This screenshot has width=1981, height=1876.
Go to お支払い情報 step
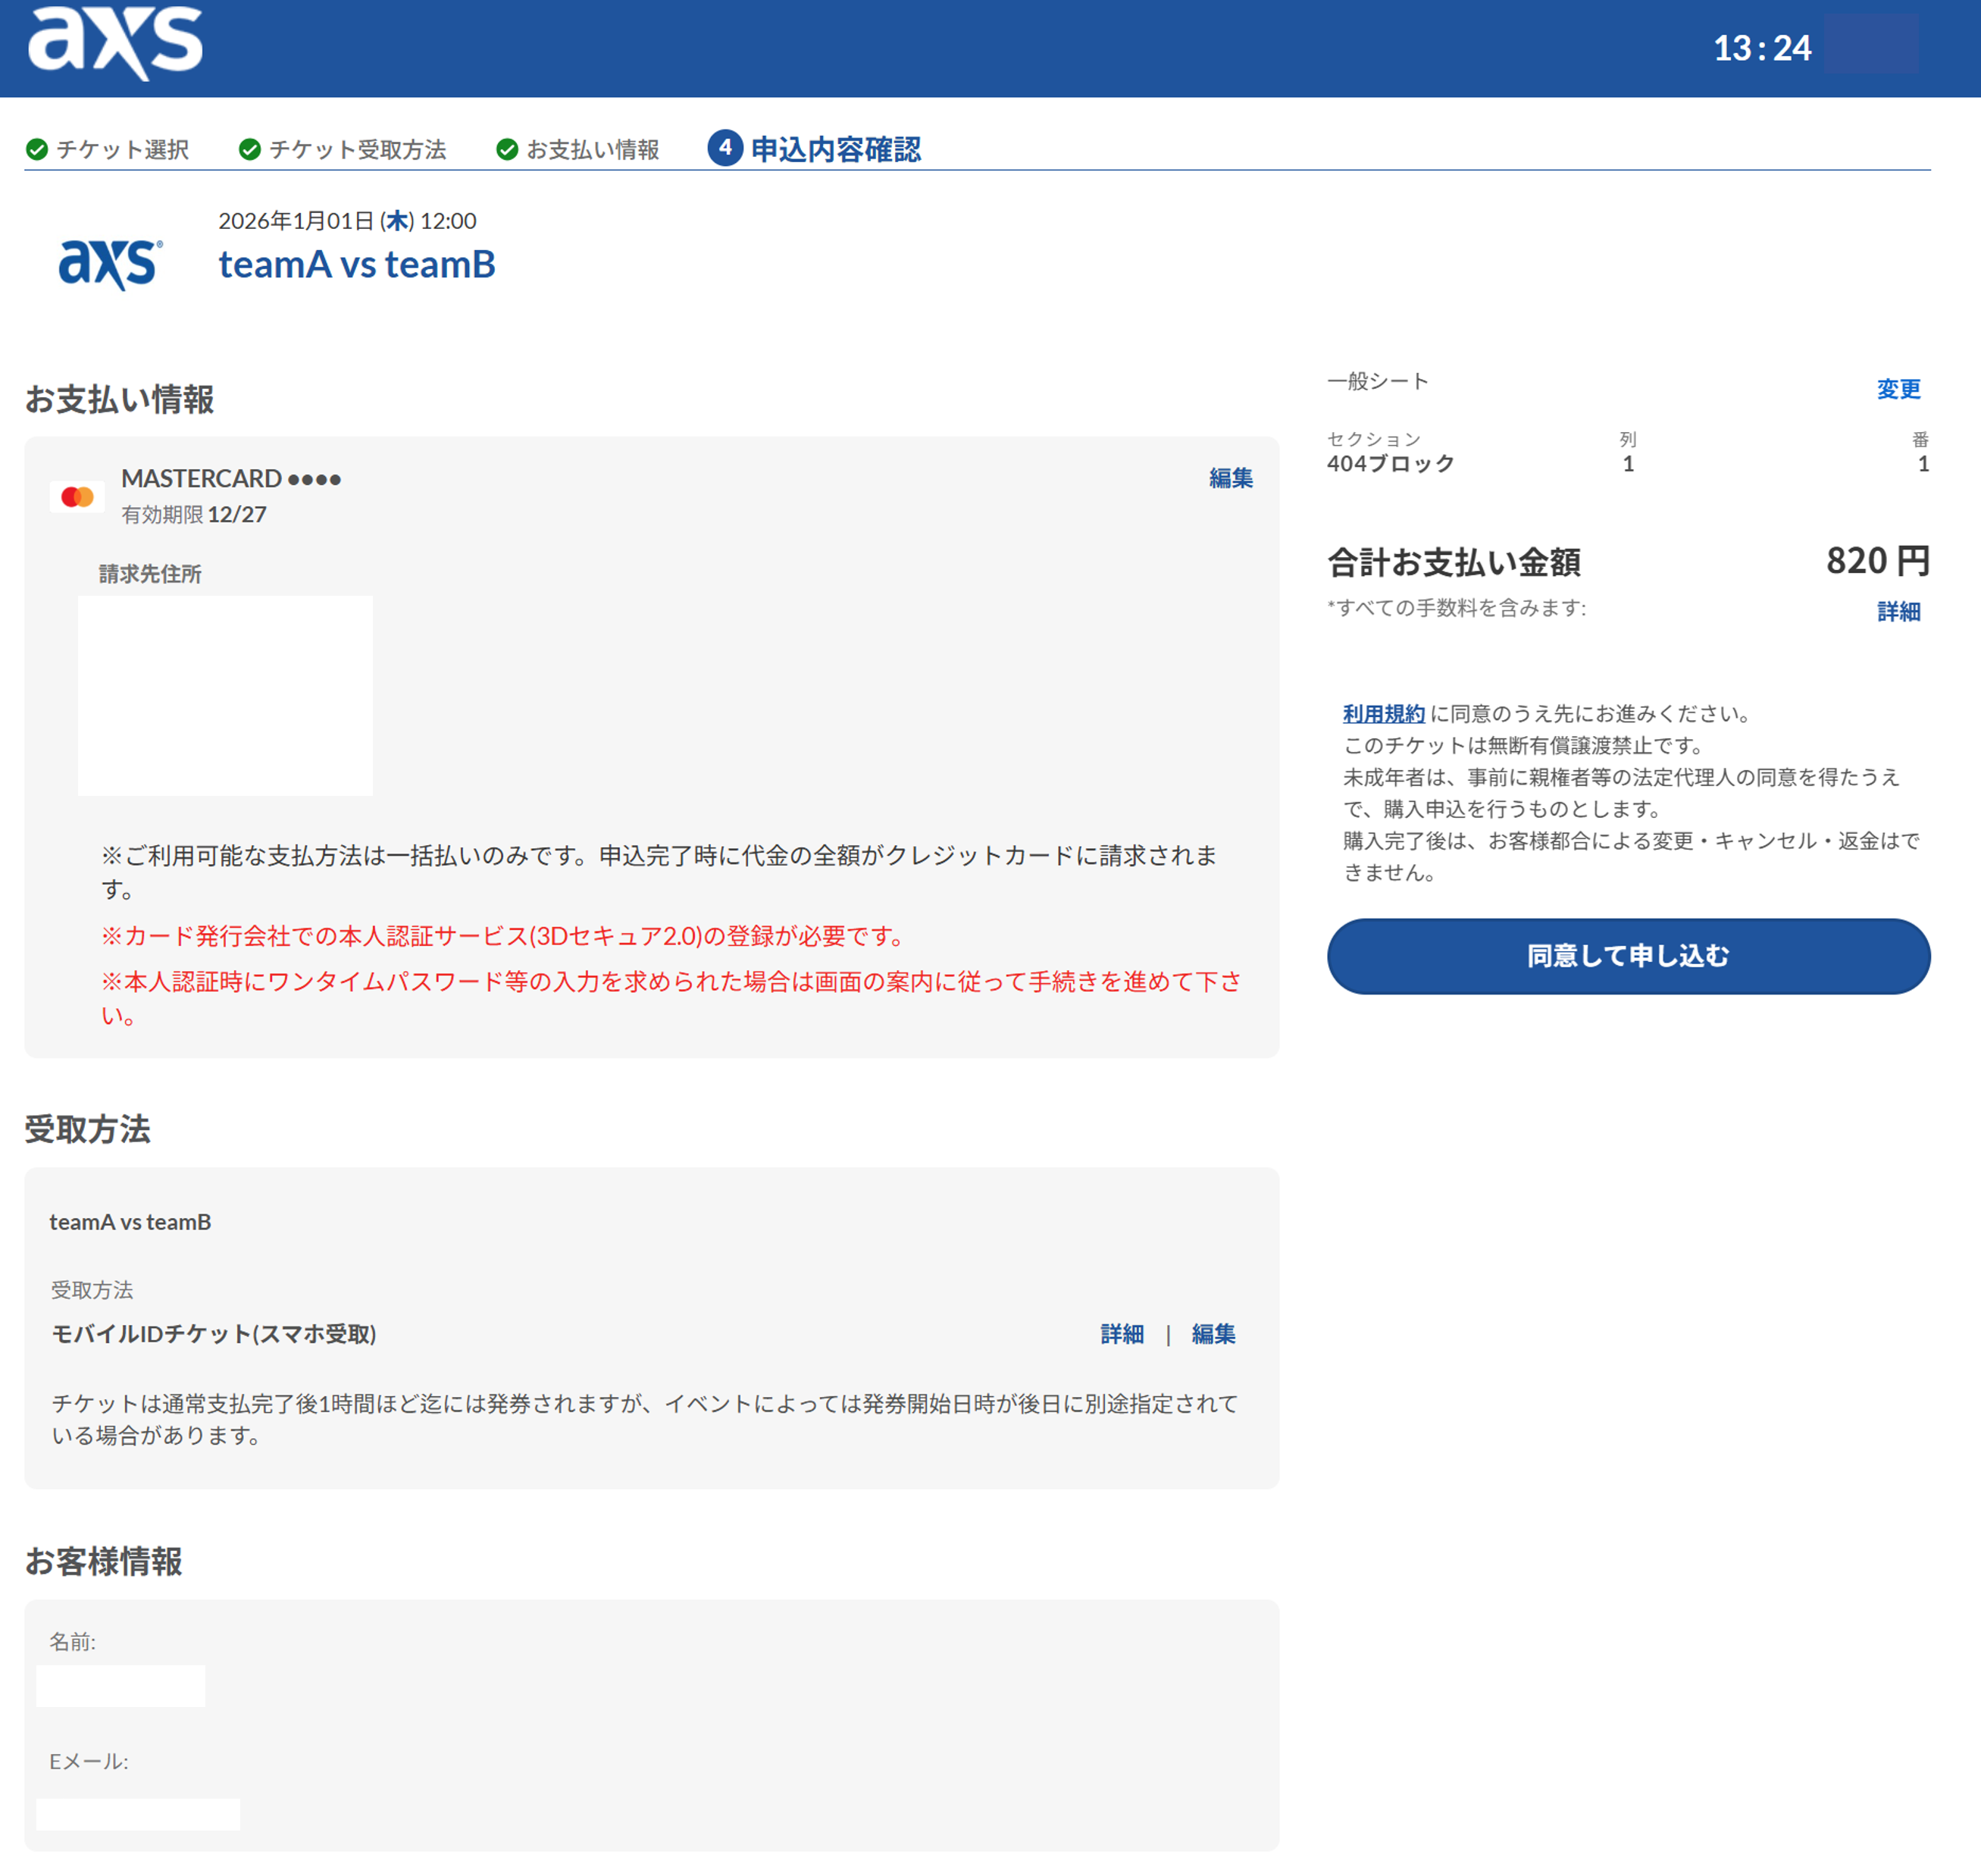tap(592, 150)
